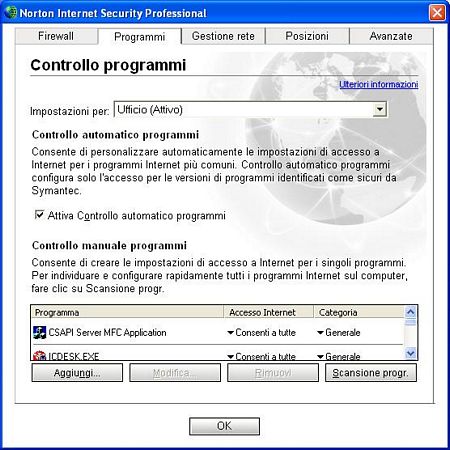This screenshot has width=450, height=450.
Task: Open the Impostazioni per dropdown arrow
Action: (379, 109)
